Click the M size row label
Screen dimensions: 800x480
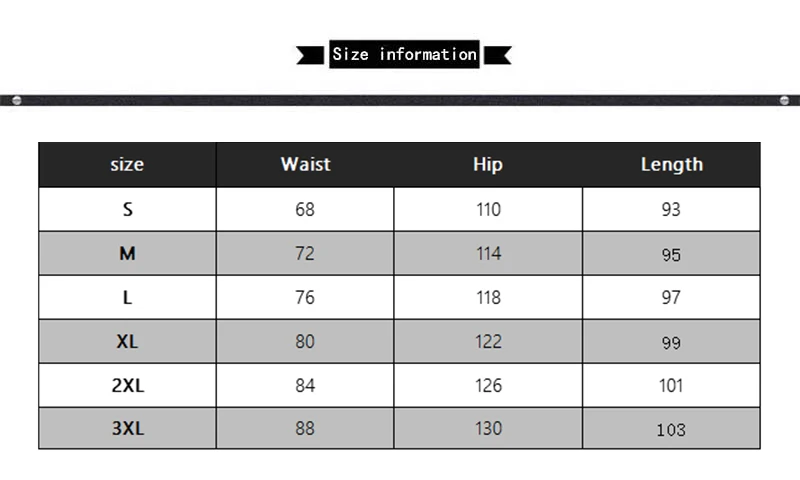pyautogui.click(x=128, y=254)
